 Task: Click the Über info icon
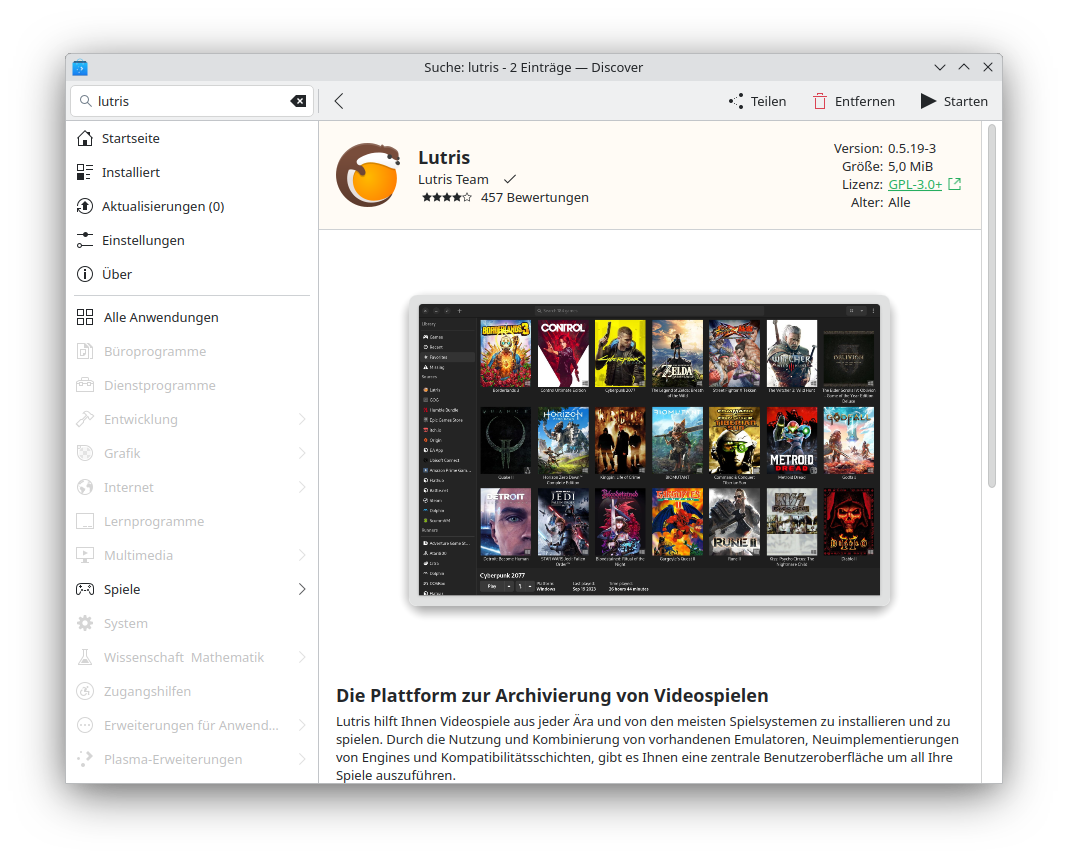click(85, 275)
